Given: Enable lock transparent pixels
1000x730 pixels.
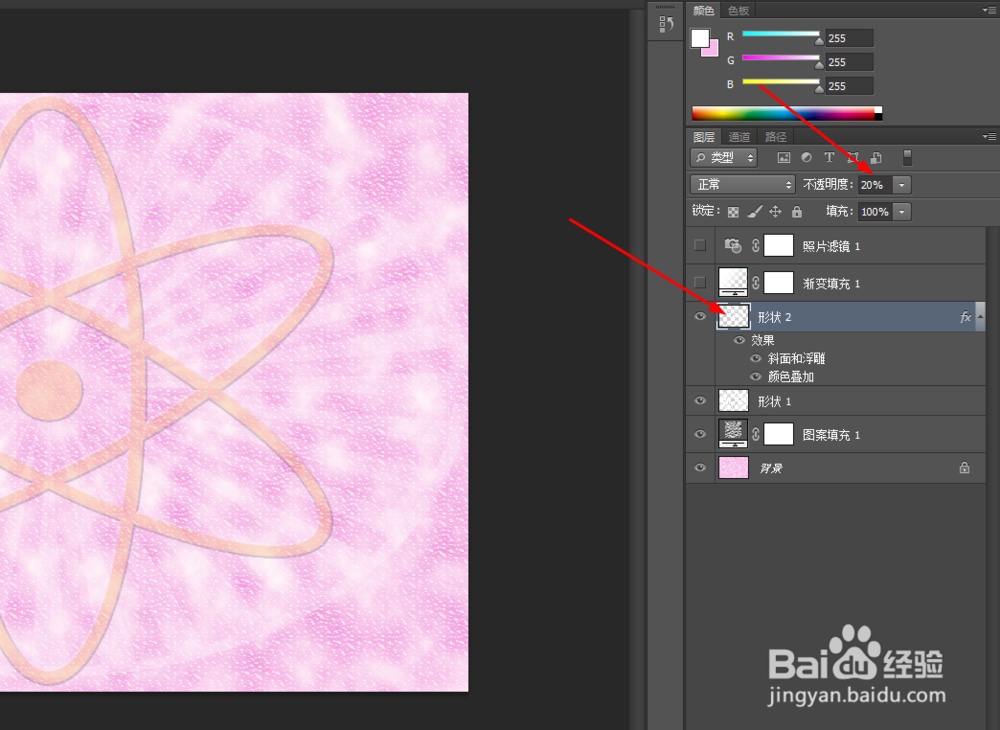Looking at the screenshot, I should [736, 211].
